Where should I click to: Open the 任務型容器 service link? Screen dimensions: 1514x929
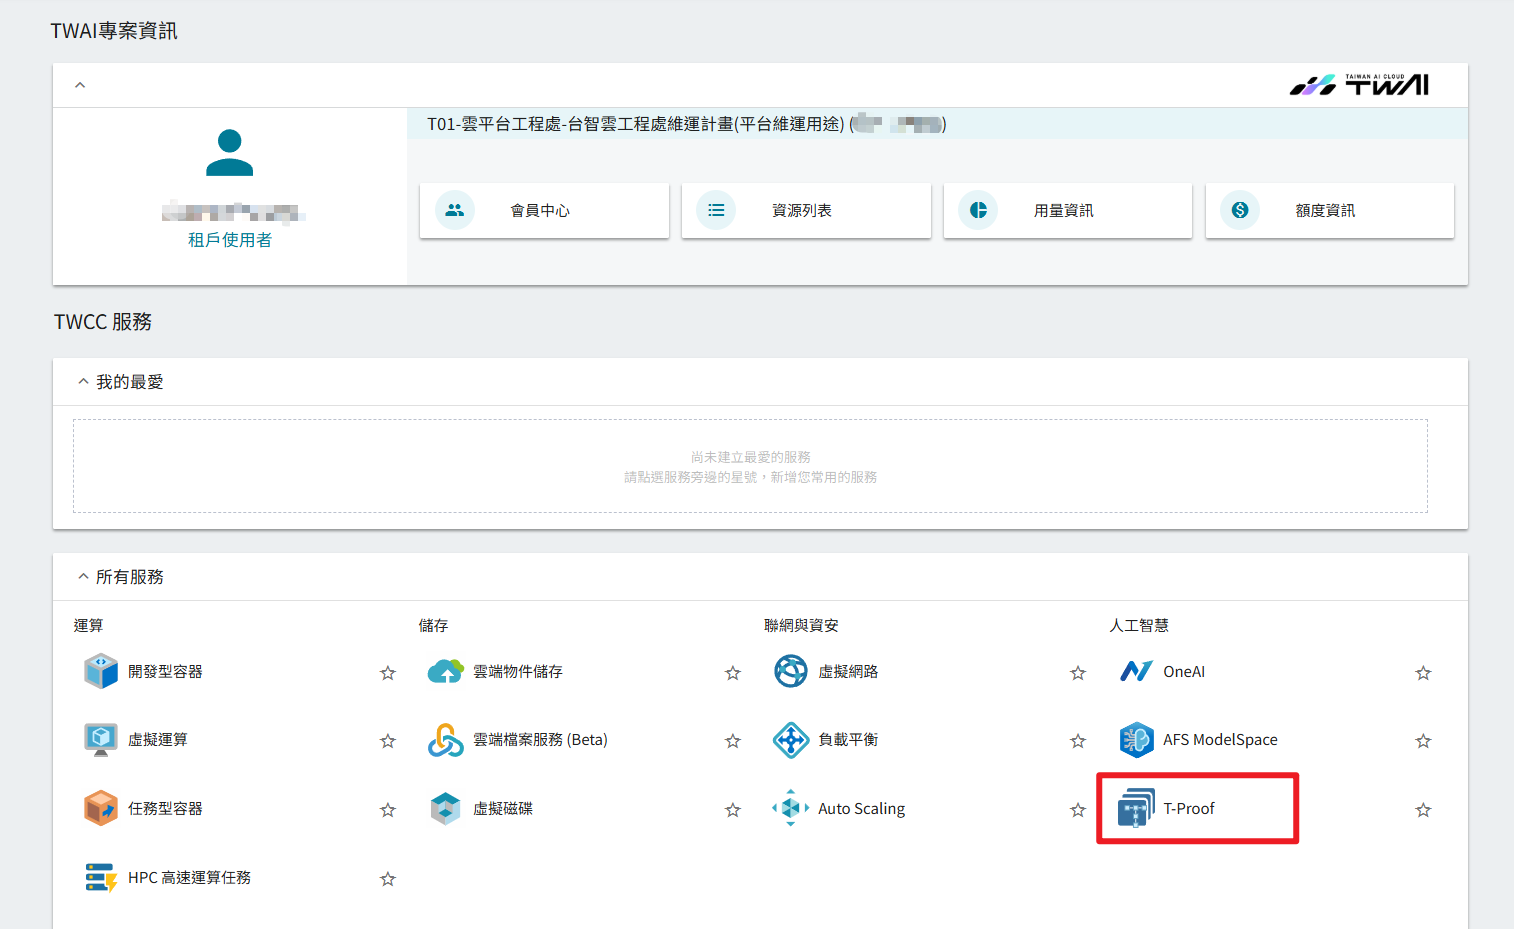click(165, 808)
